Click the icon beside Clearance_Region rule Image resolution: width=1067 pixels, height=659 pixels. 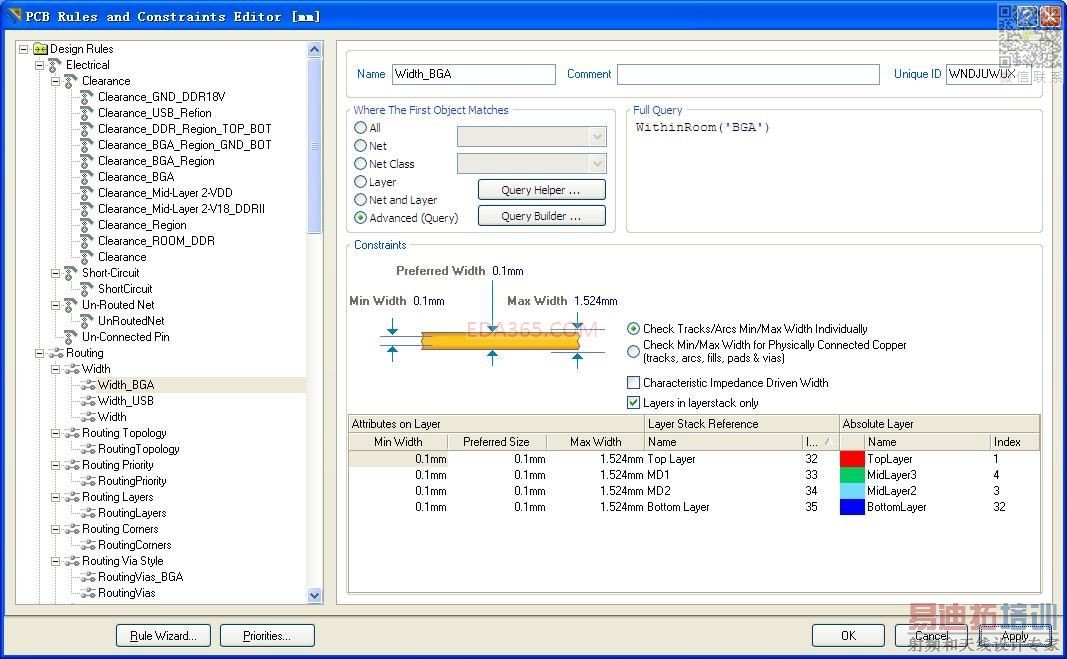[x=87, y=225]
